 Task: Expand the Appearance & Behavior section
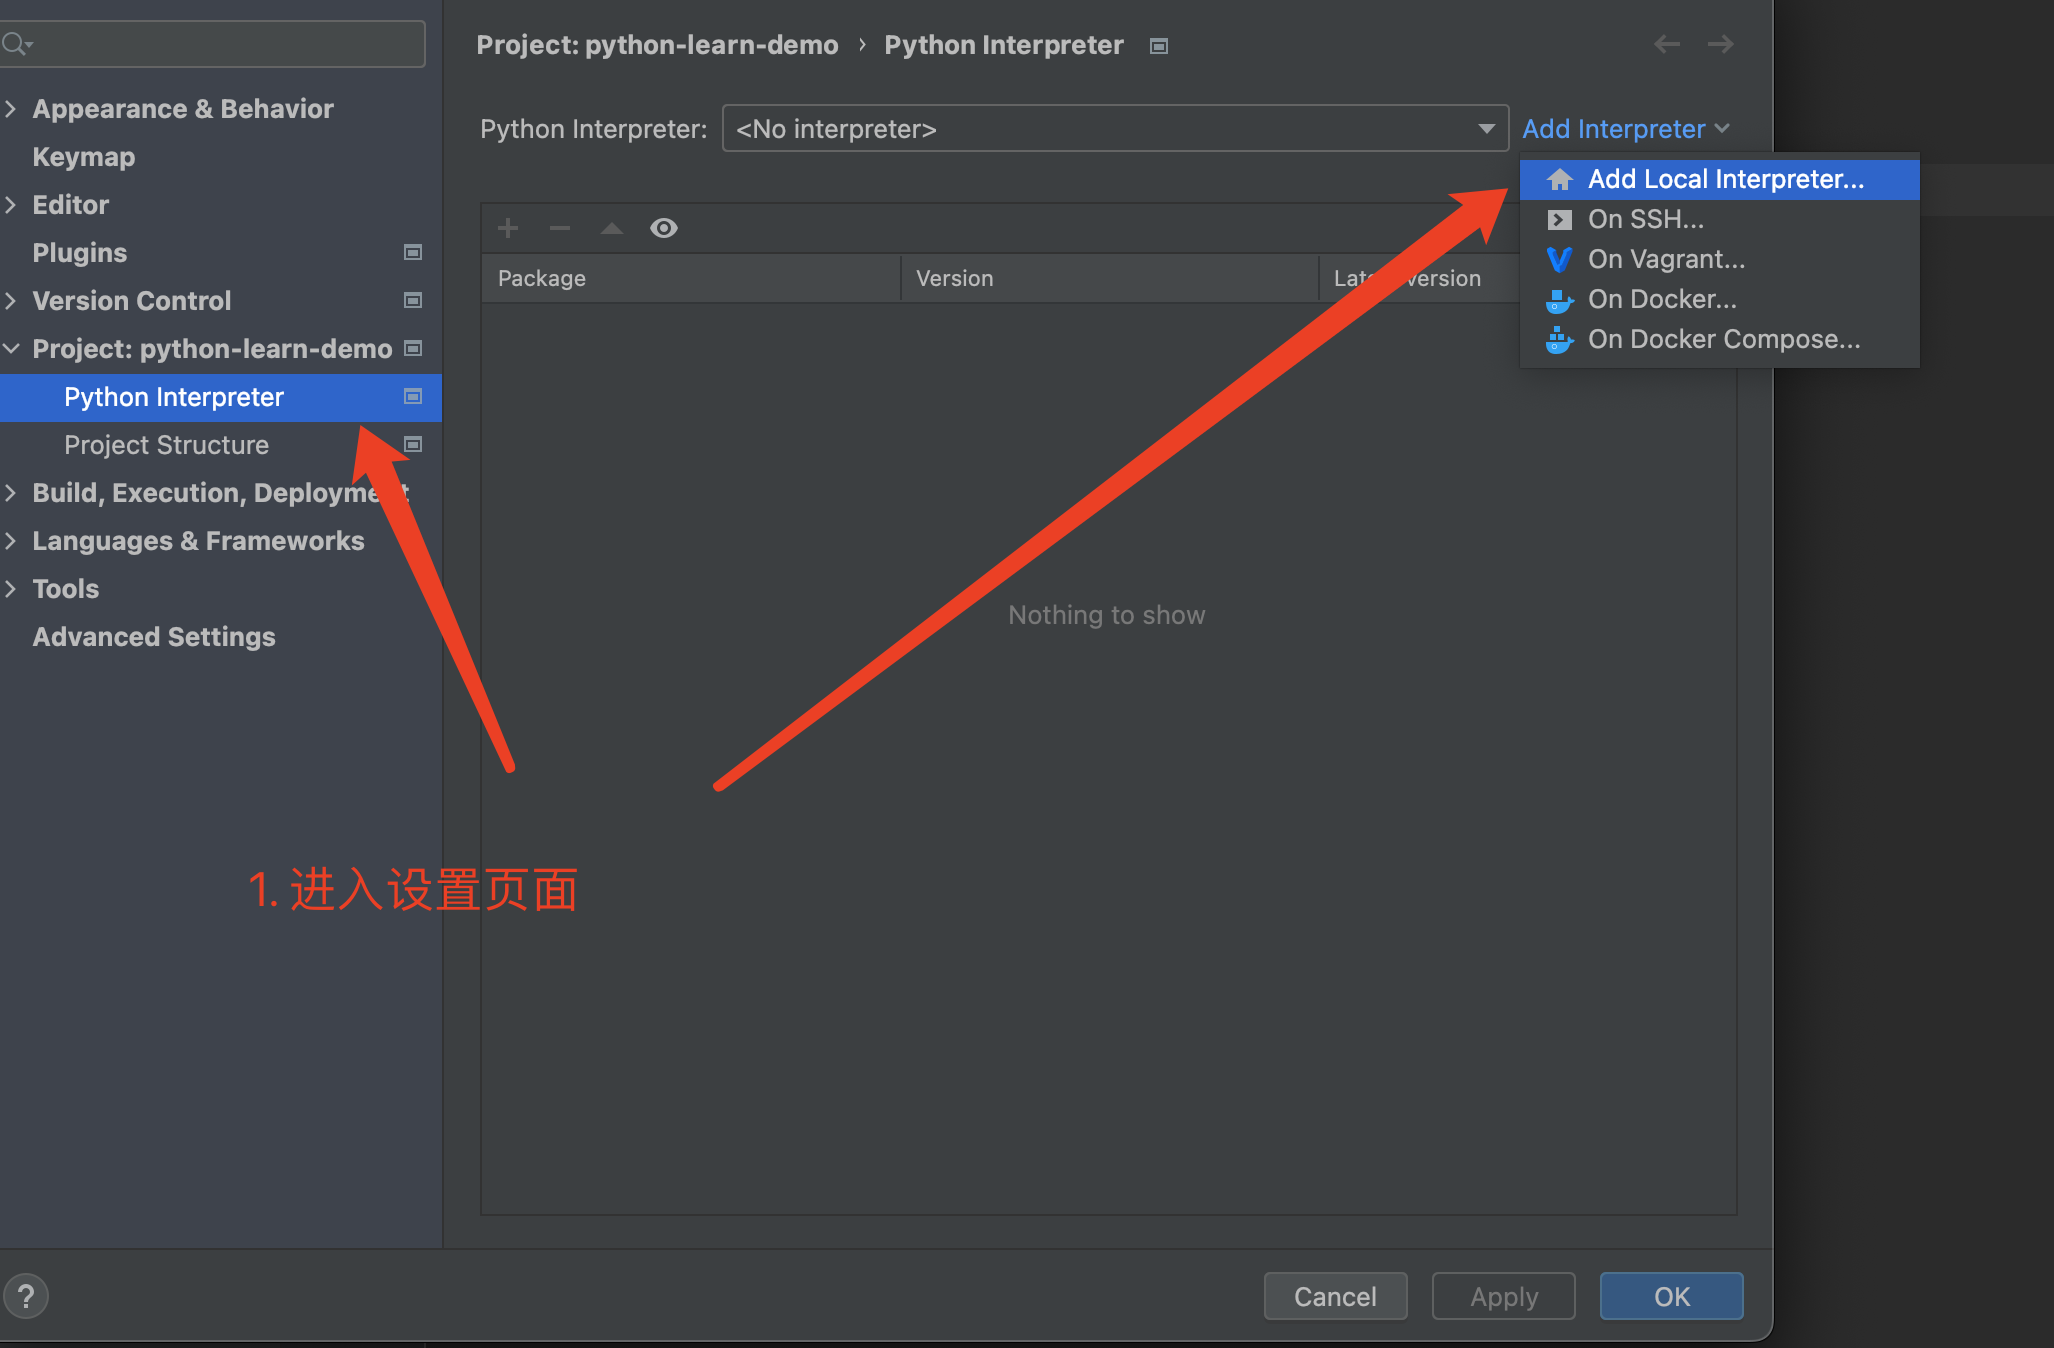click(x=11, y=108)
